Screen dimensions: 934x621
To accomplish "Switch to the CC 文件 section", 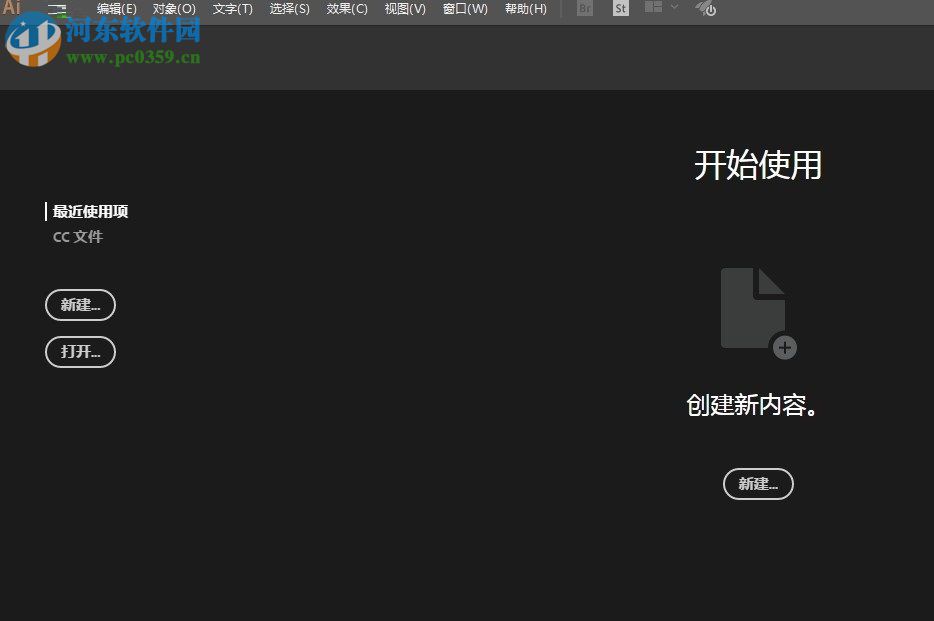I will point(78,236).
